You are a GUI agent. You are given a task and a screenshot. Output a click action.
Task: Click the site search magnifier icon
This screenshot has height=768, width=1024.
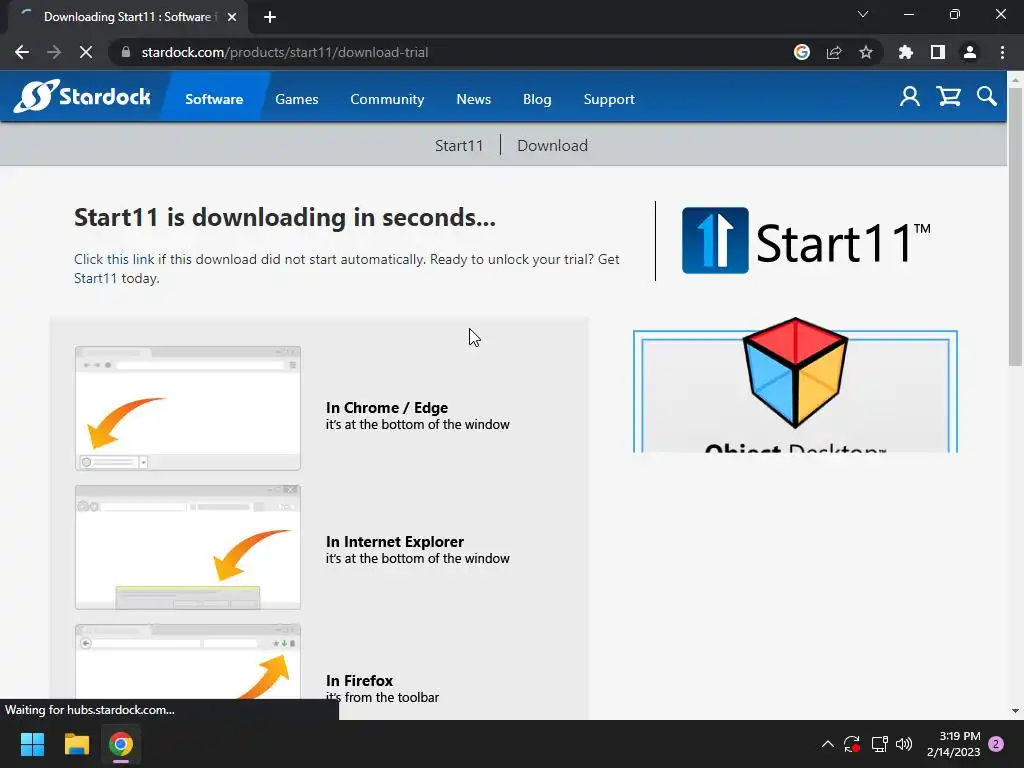(987, 97)
